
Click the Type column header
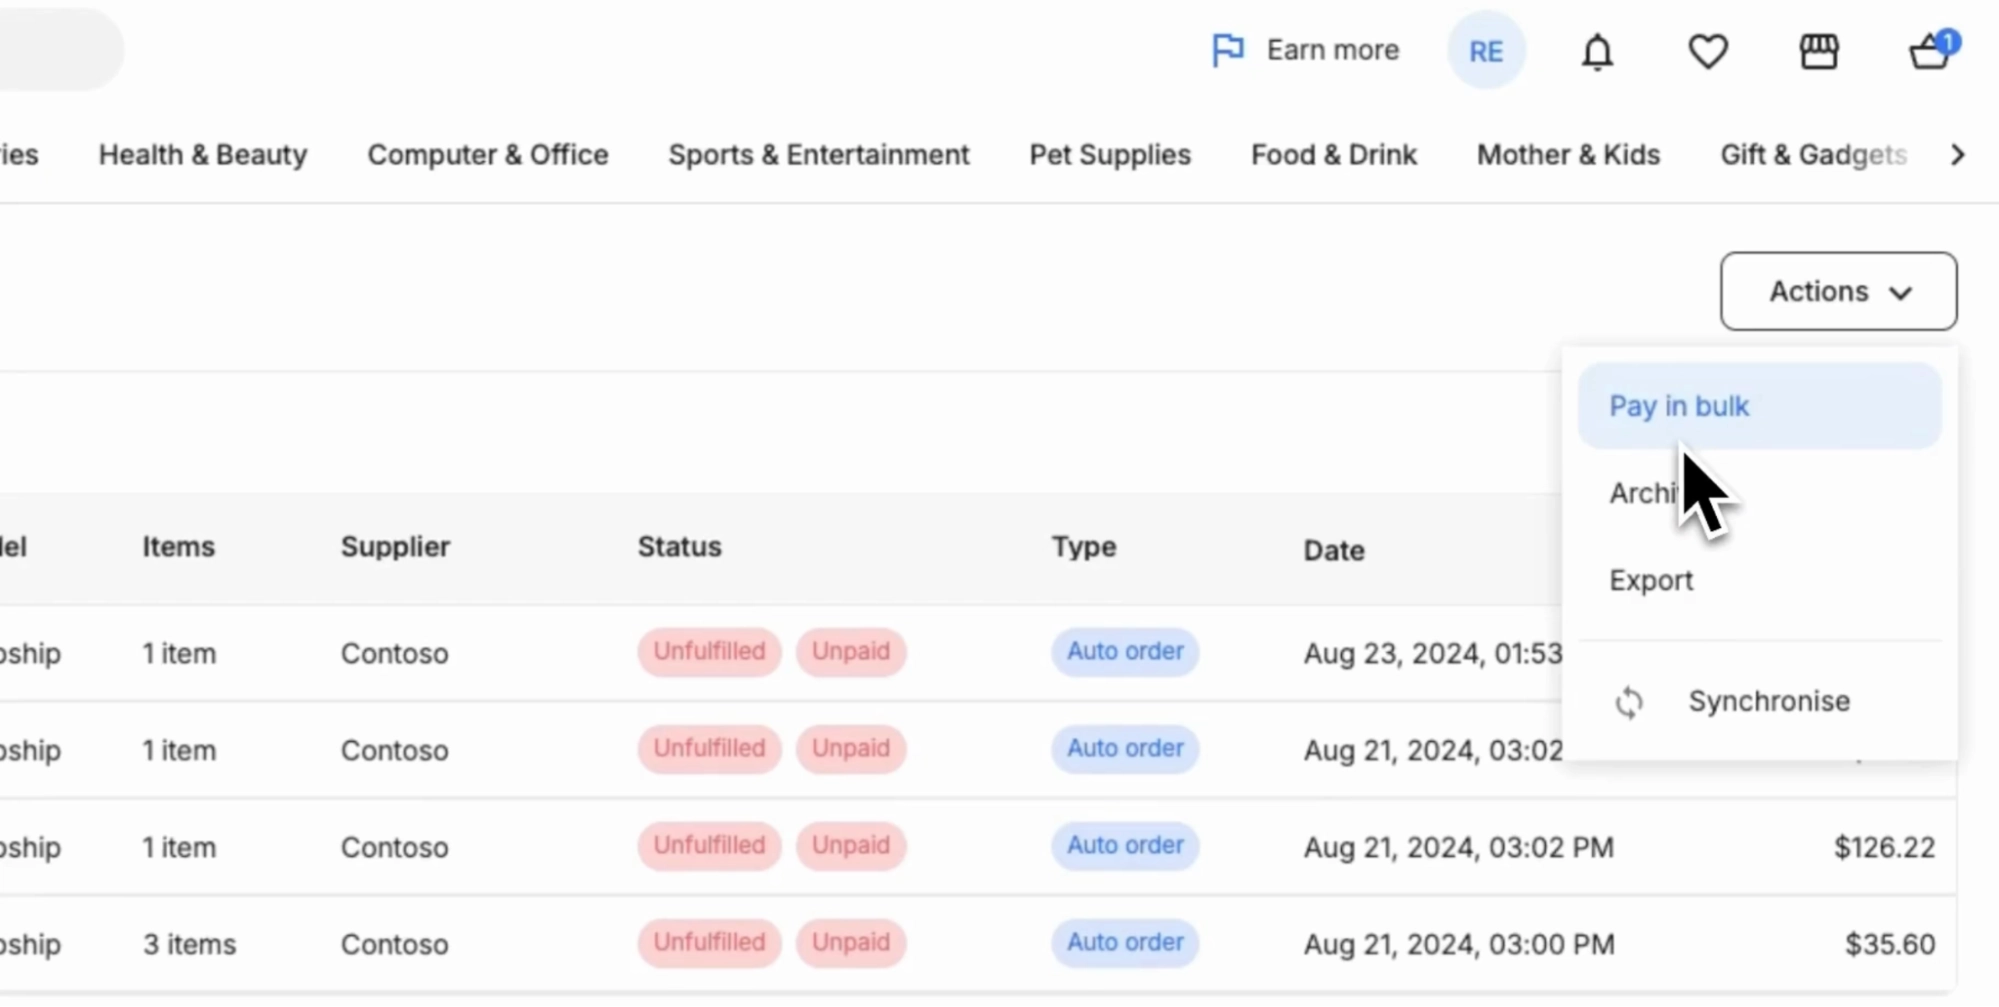coord(1083,547)
